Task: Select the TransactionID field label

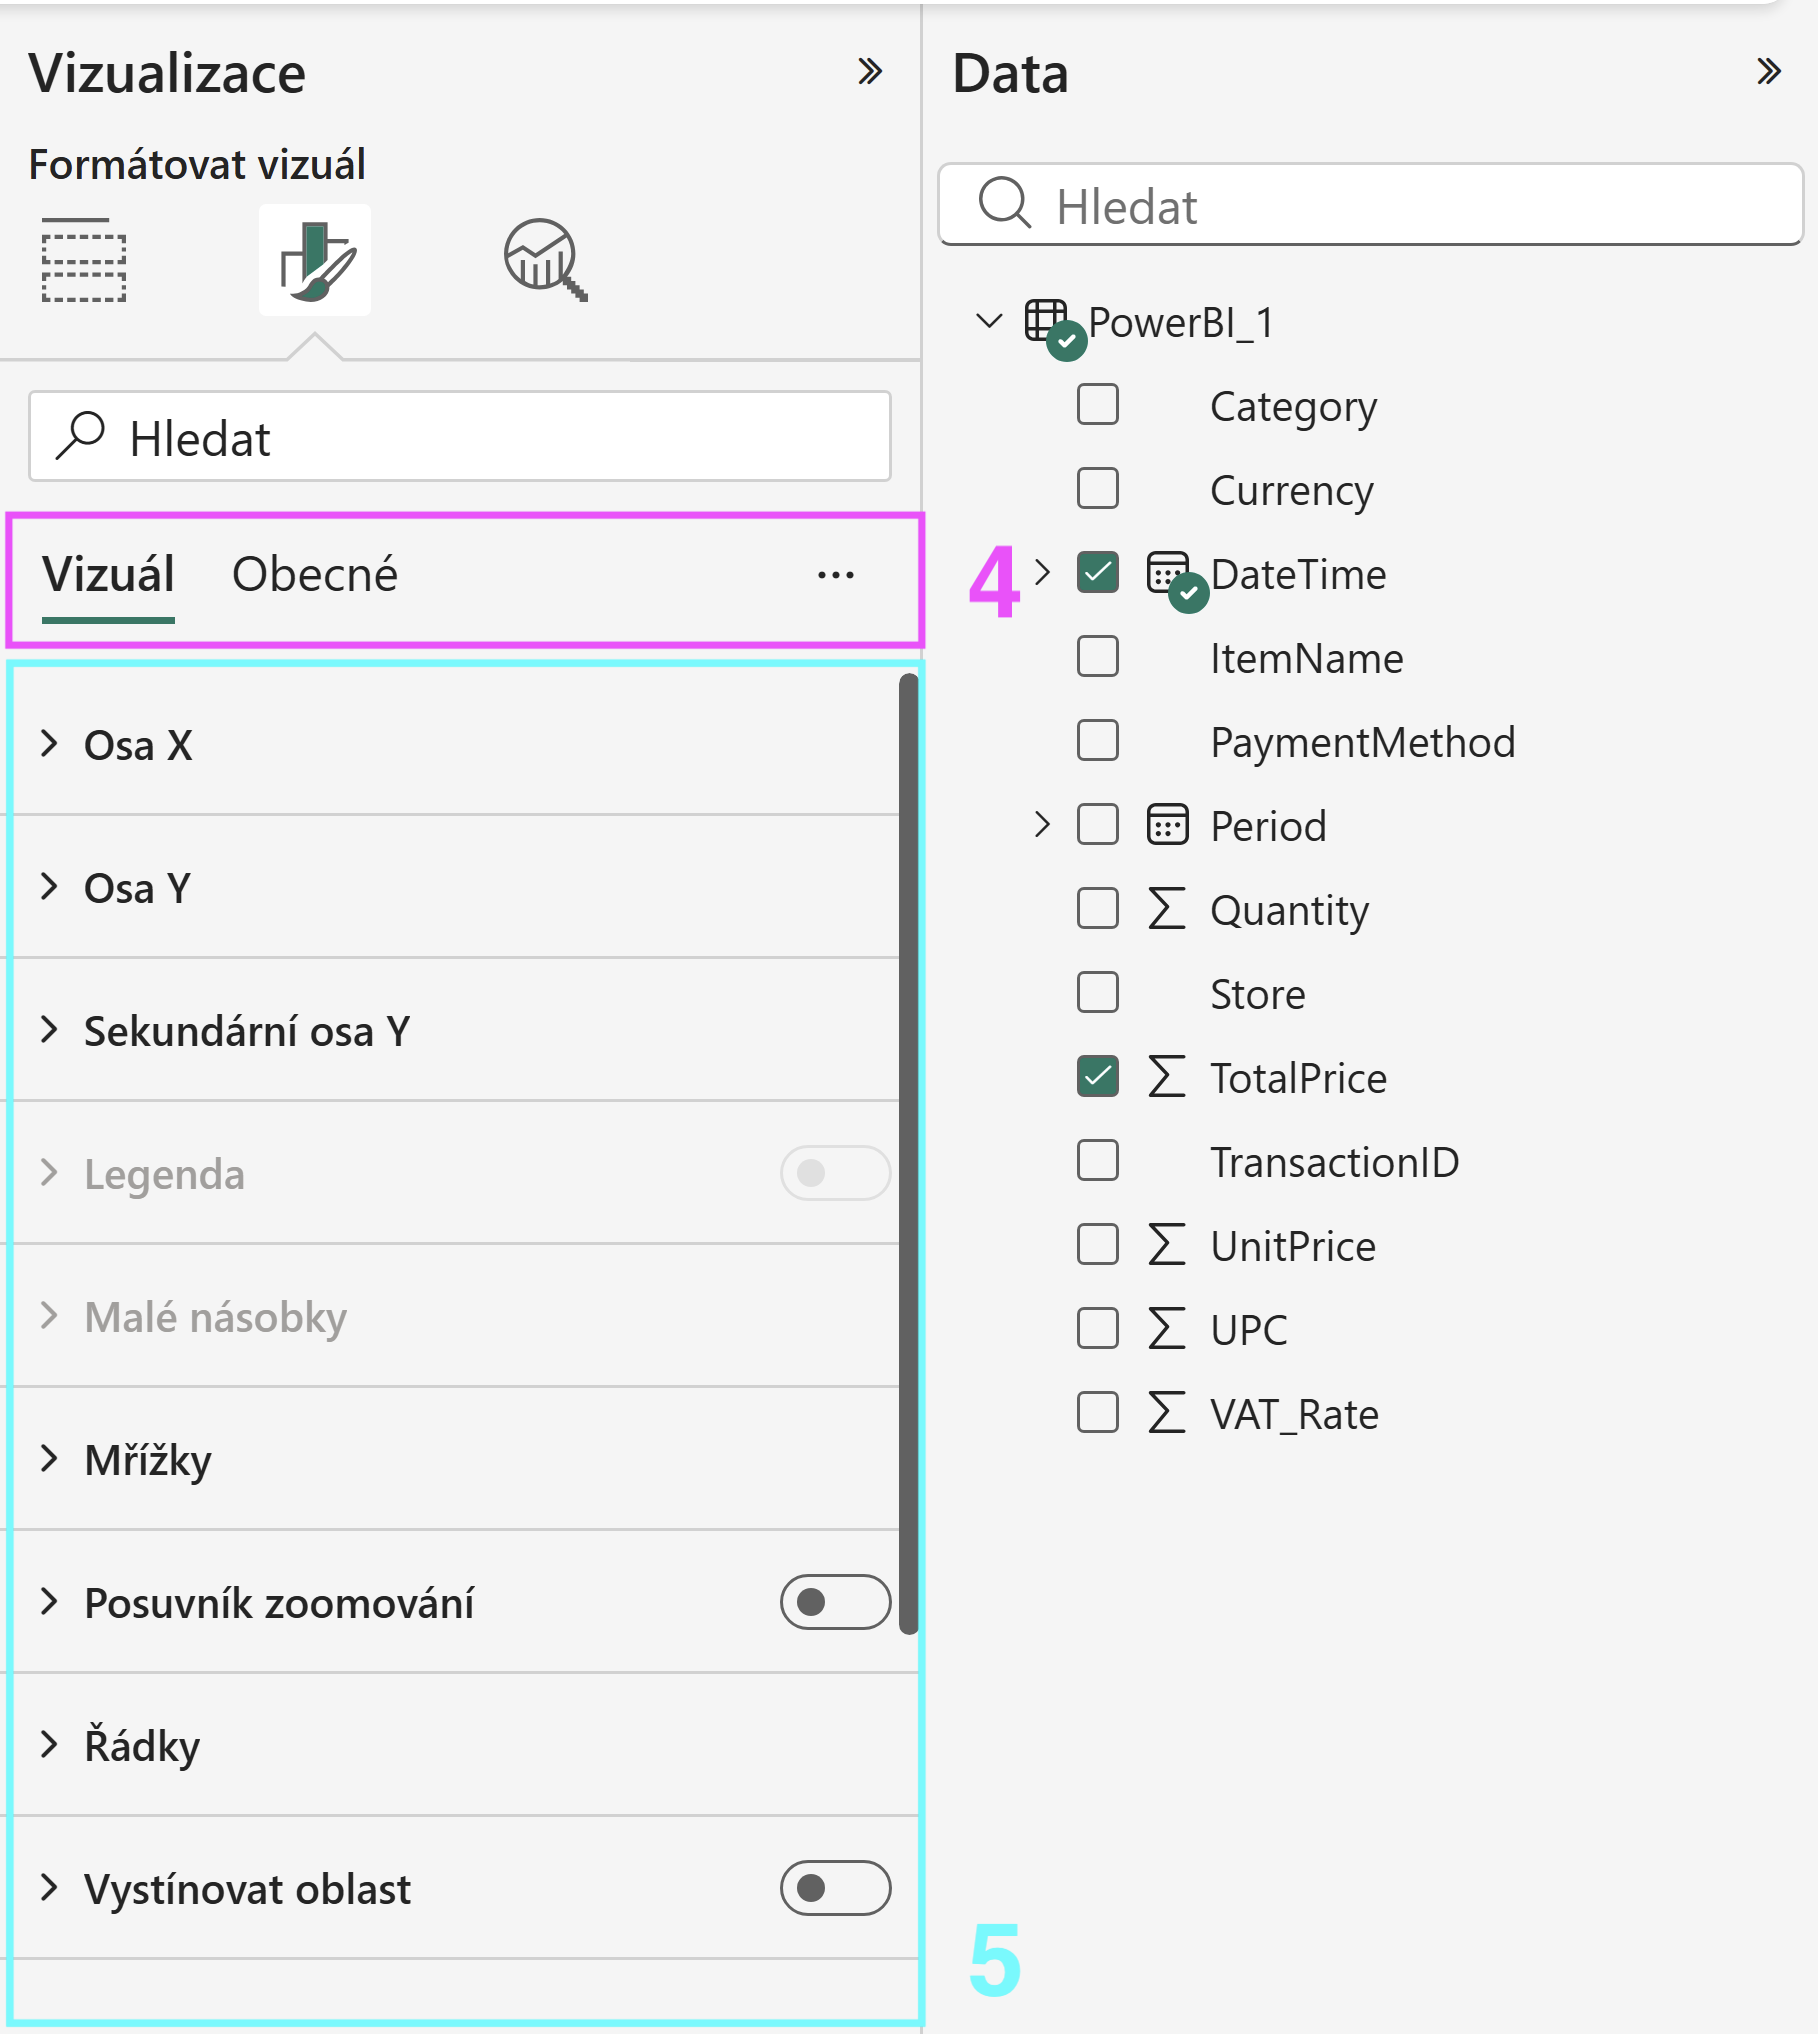Action: pyautogui.click(x=1335, y=1162)
